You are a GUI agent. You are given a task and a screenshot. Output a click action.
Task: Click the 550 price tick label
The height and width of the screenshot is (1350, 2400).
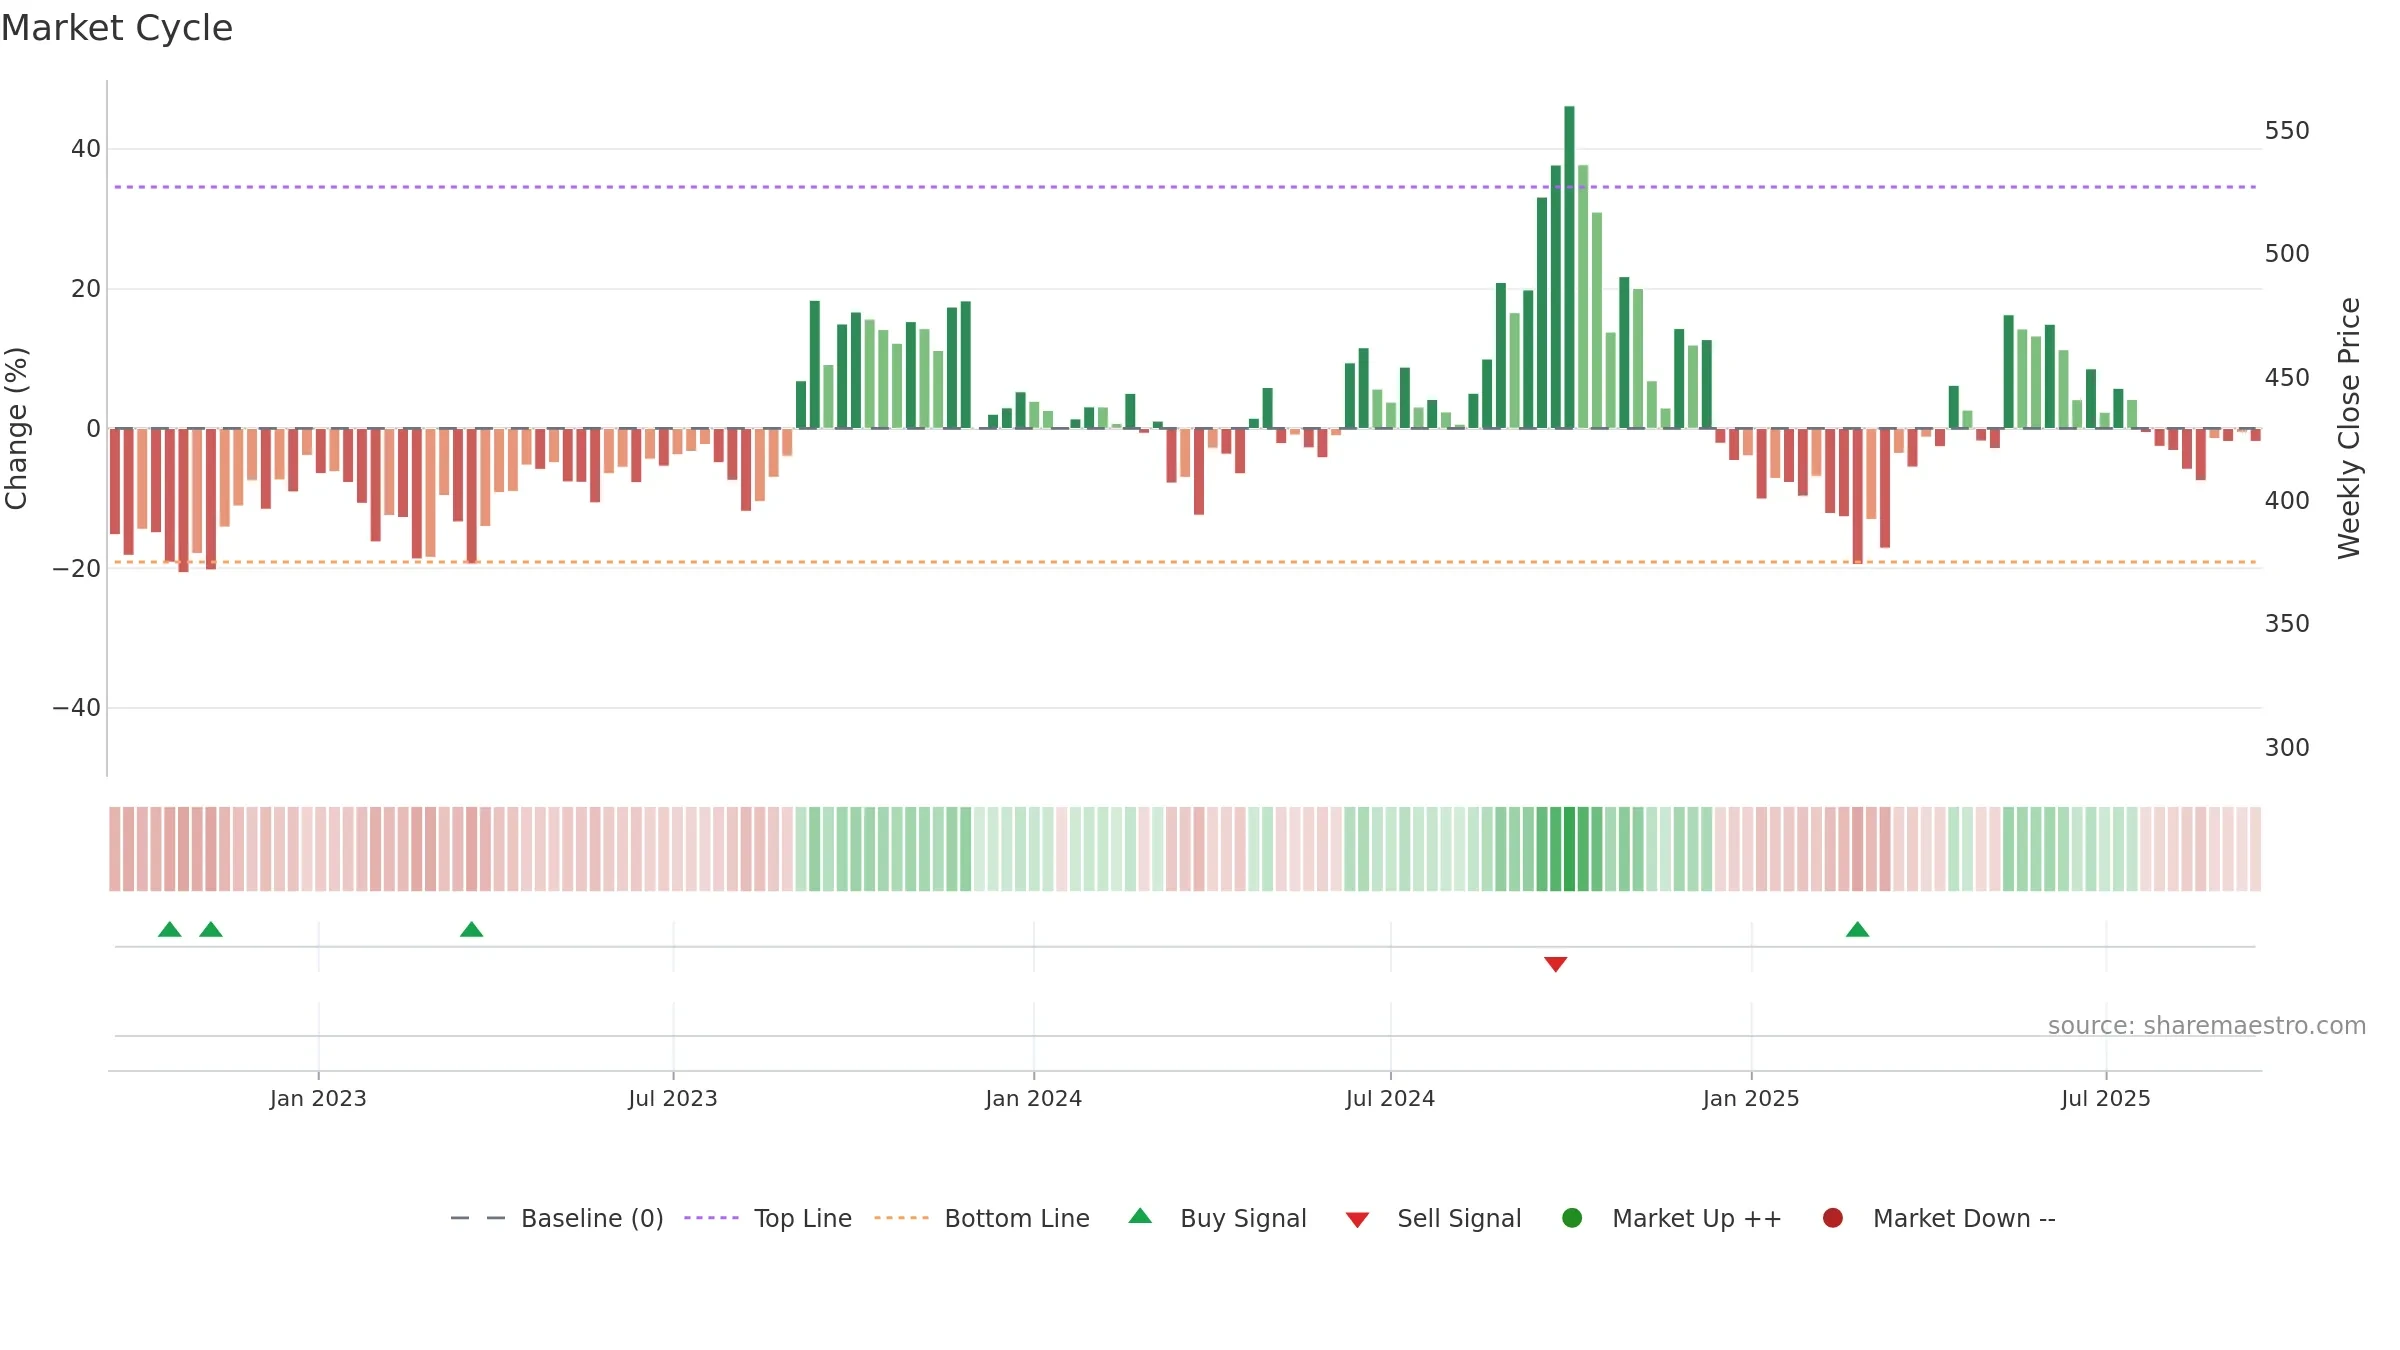[2287, 131]
